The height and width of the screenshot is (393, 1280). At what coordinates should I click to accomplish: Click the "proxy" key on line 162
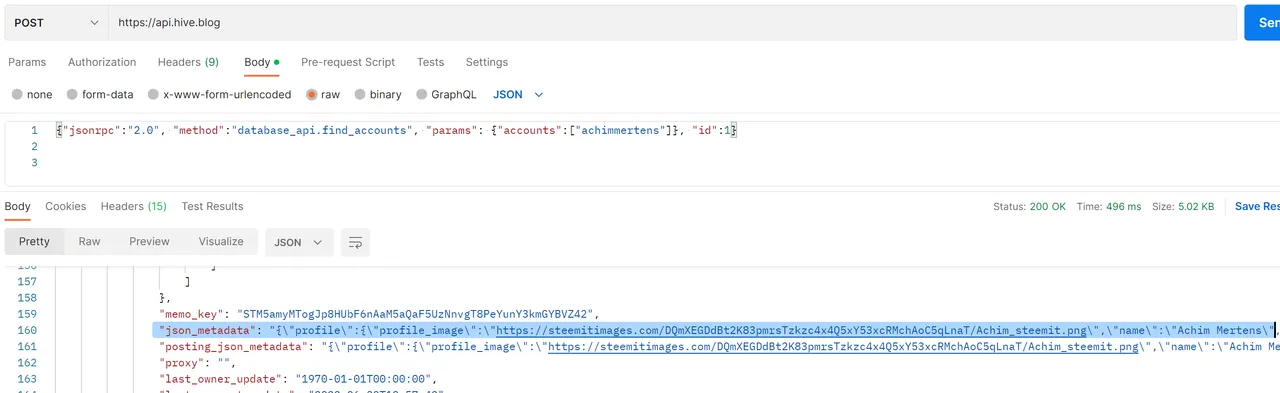pyautogui.click(x=182, y=363)
